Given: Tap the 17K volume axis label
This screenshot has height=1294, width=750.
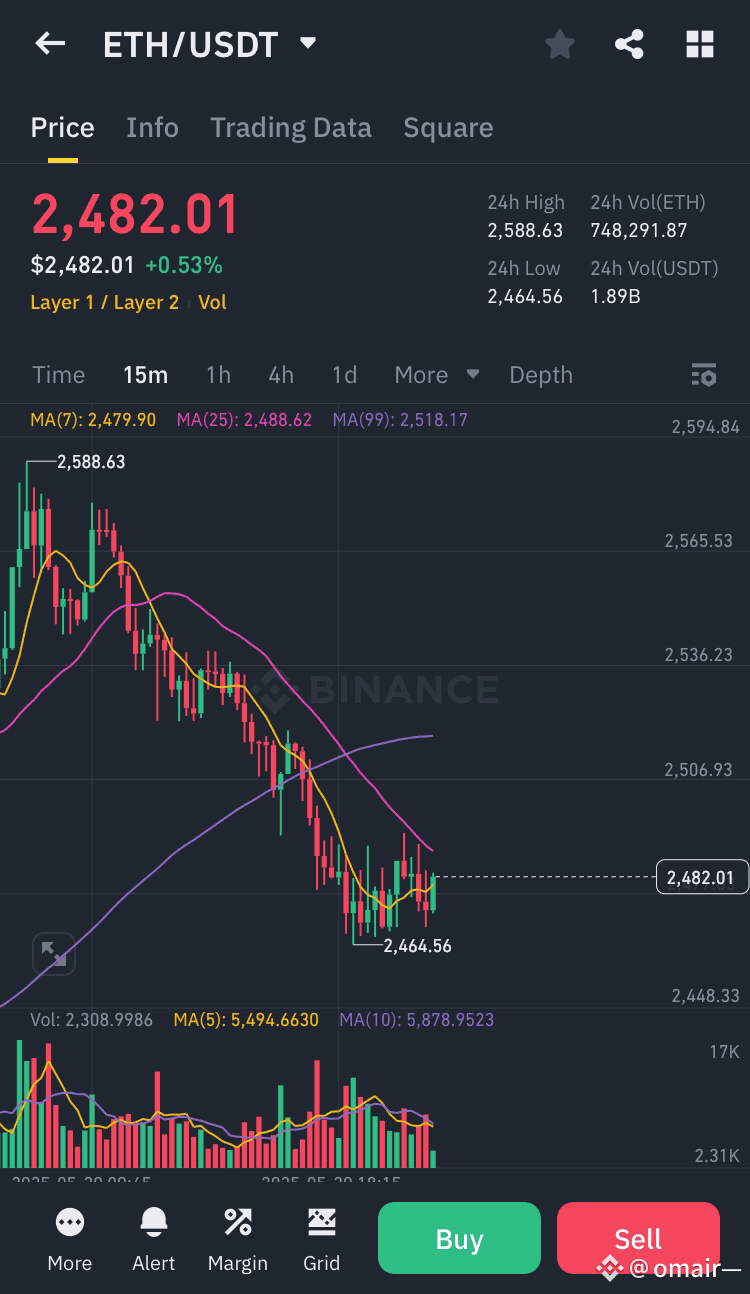Looking at the screenshot, I should point(724,1052).
